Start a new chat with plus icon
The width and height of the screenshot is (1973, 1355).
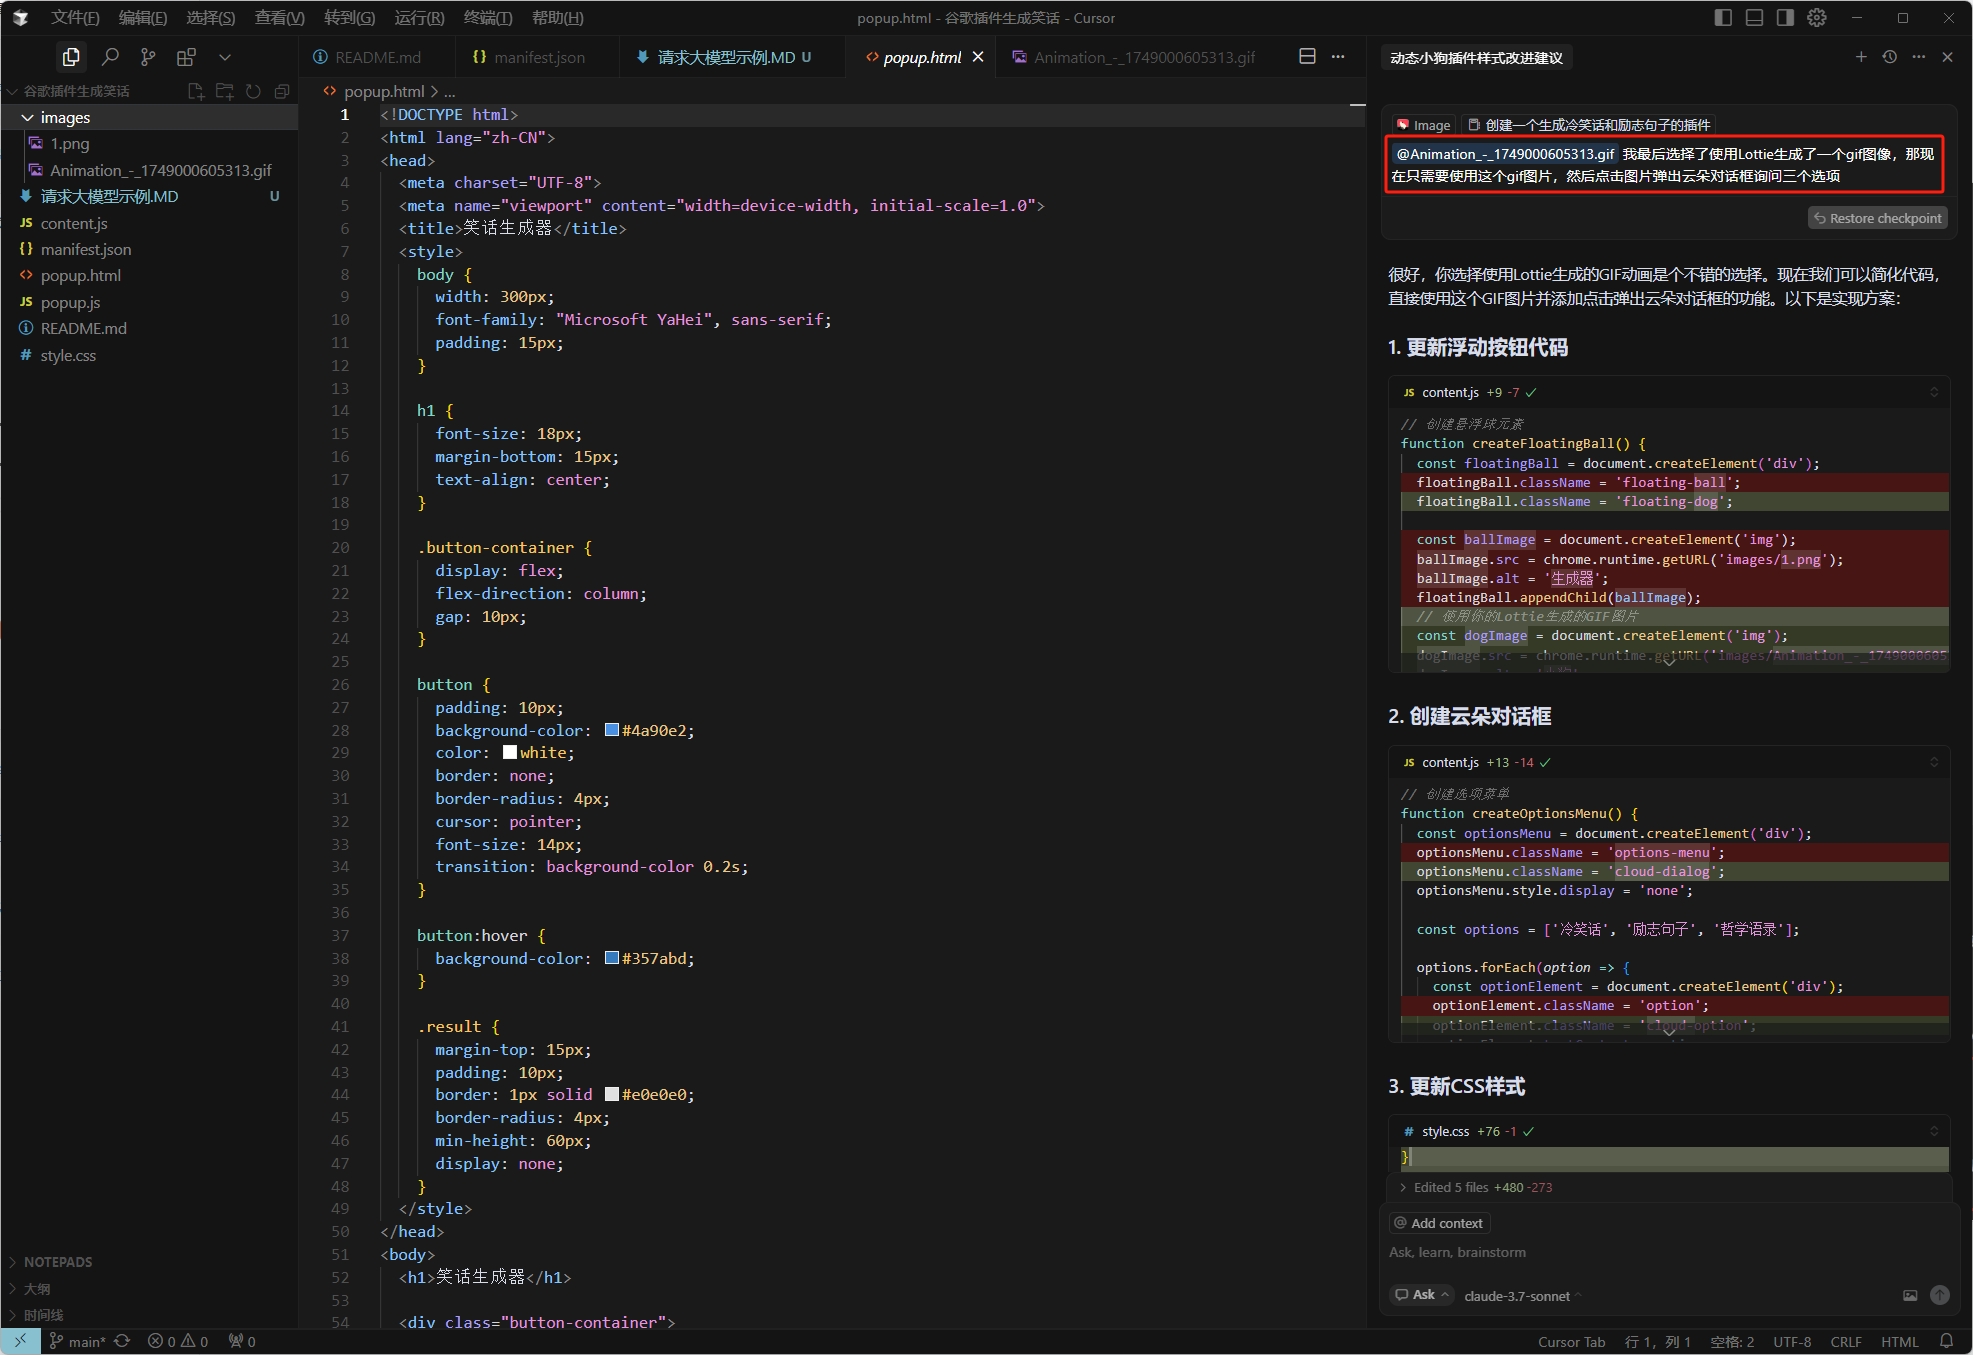coord(1861,57)
